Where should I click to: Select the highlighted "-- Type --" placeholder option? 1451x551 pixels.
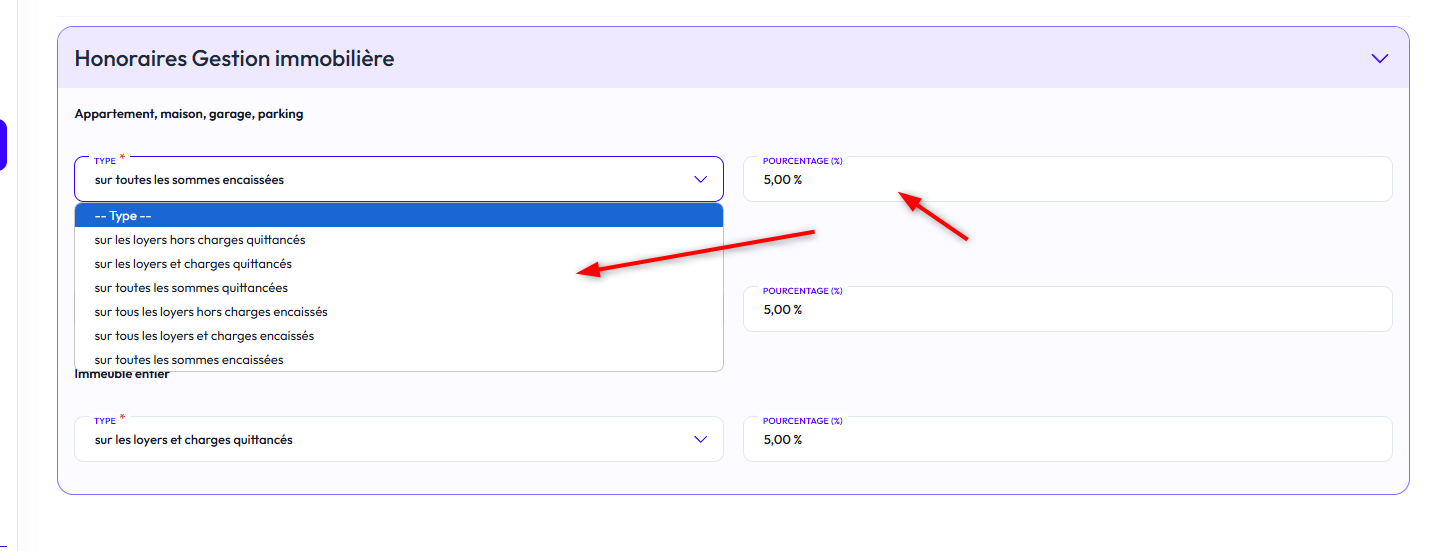click(x=398, y=216)
